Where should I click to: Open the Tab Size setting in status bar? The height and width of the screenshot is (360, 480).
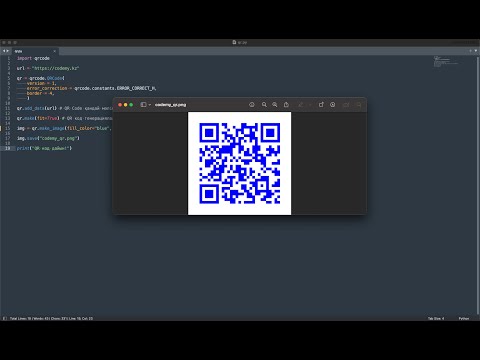436,318
